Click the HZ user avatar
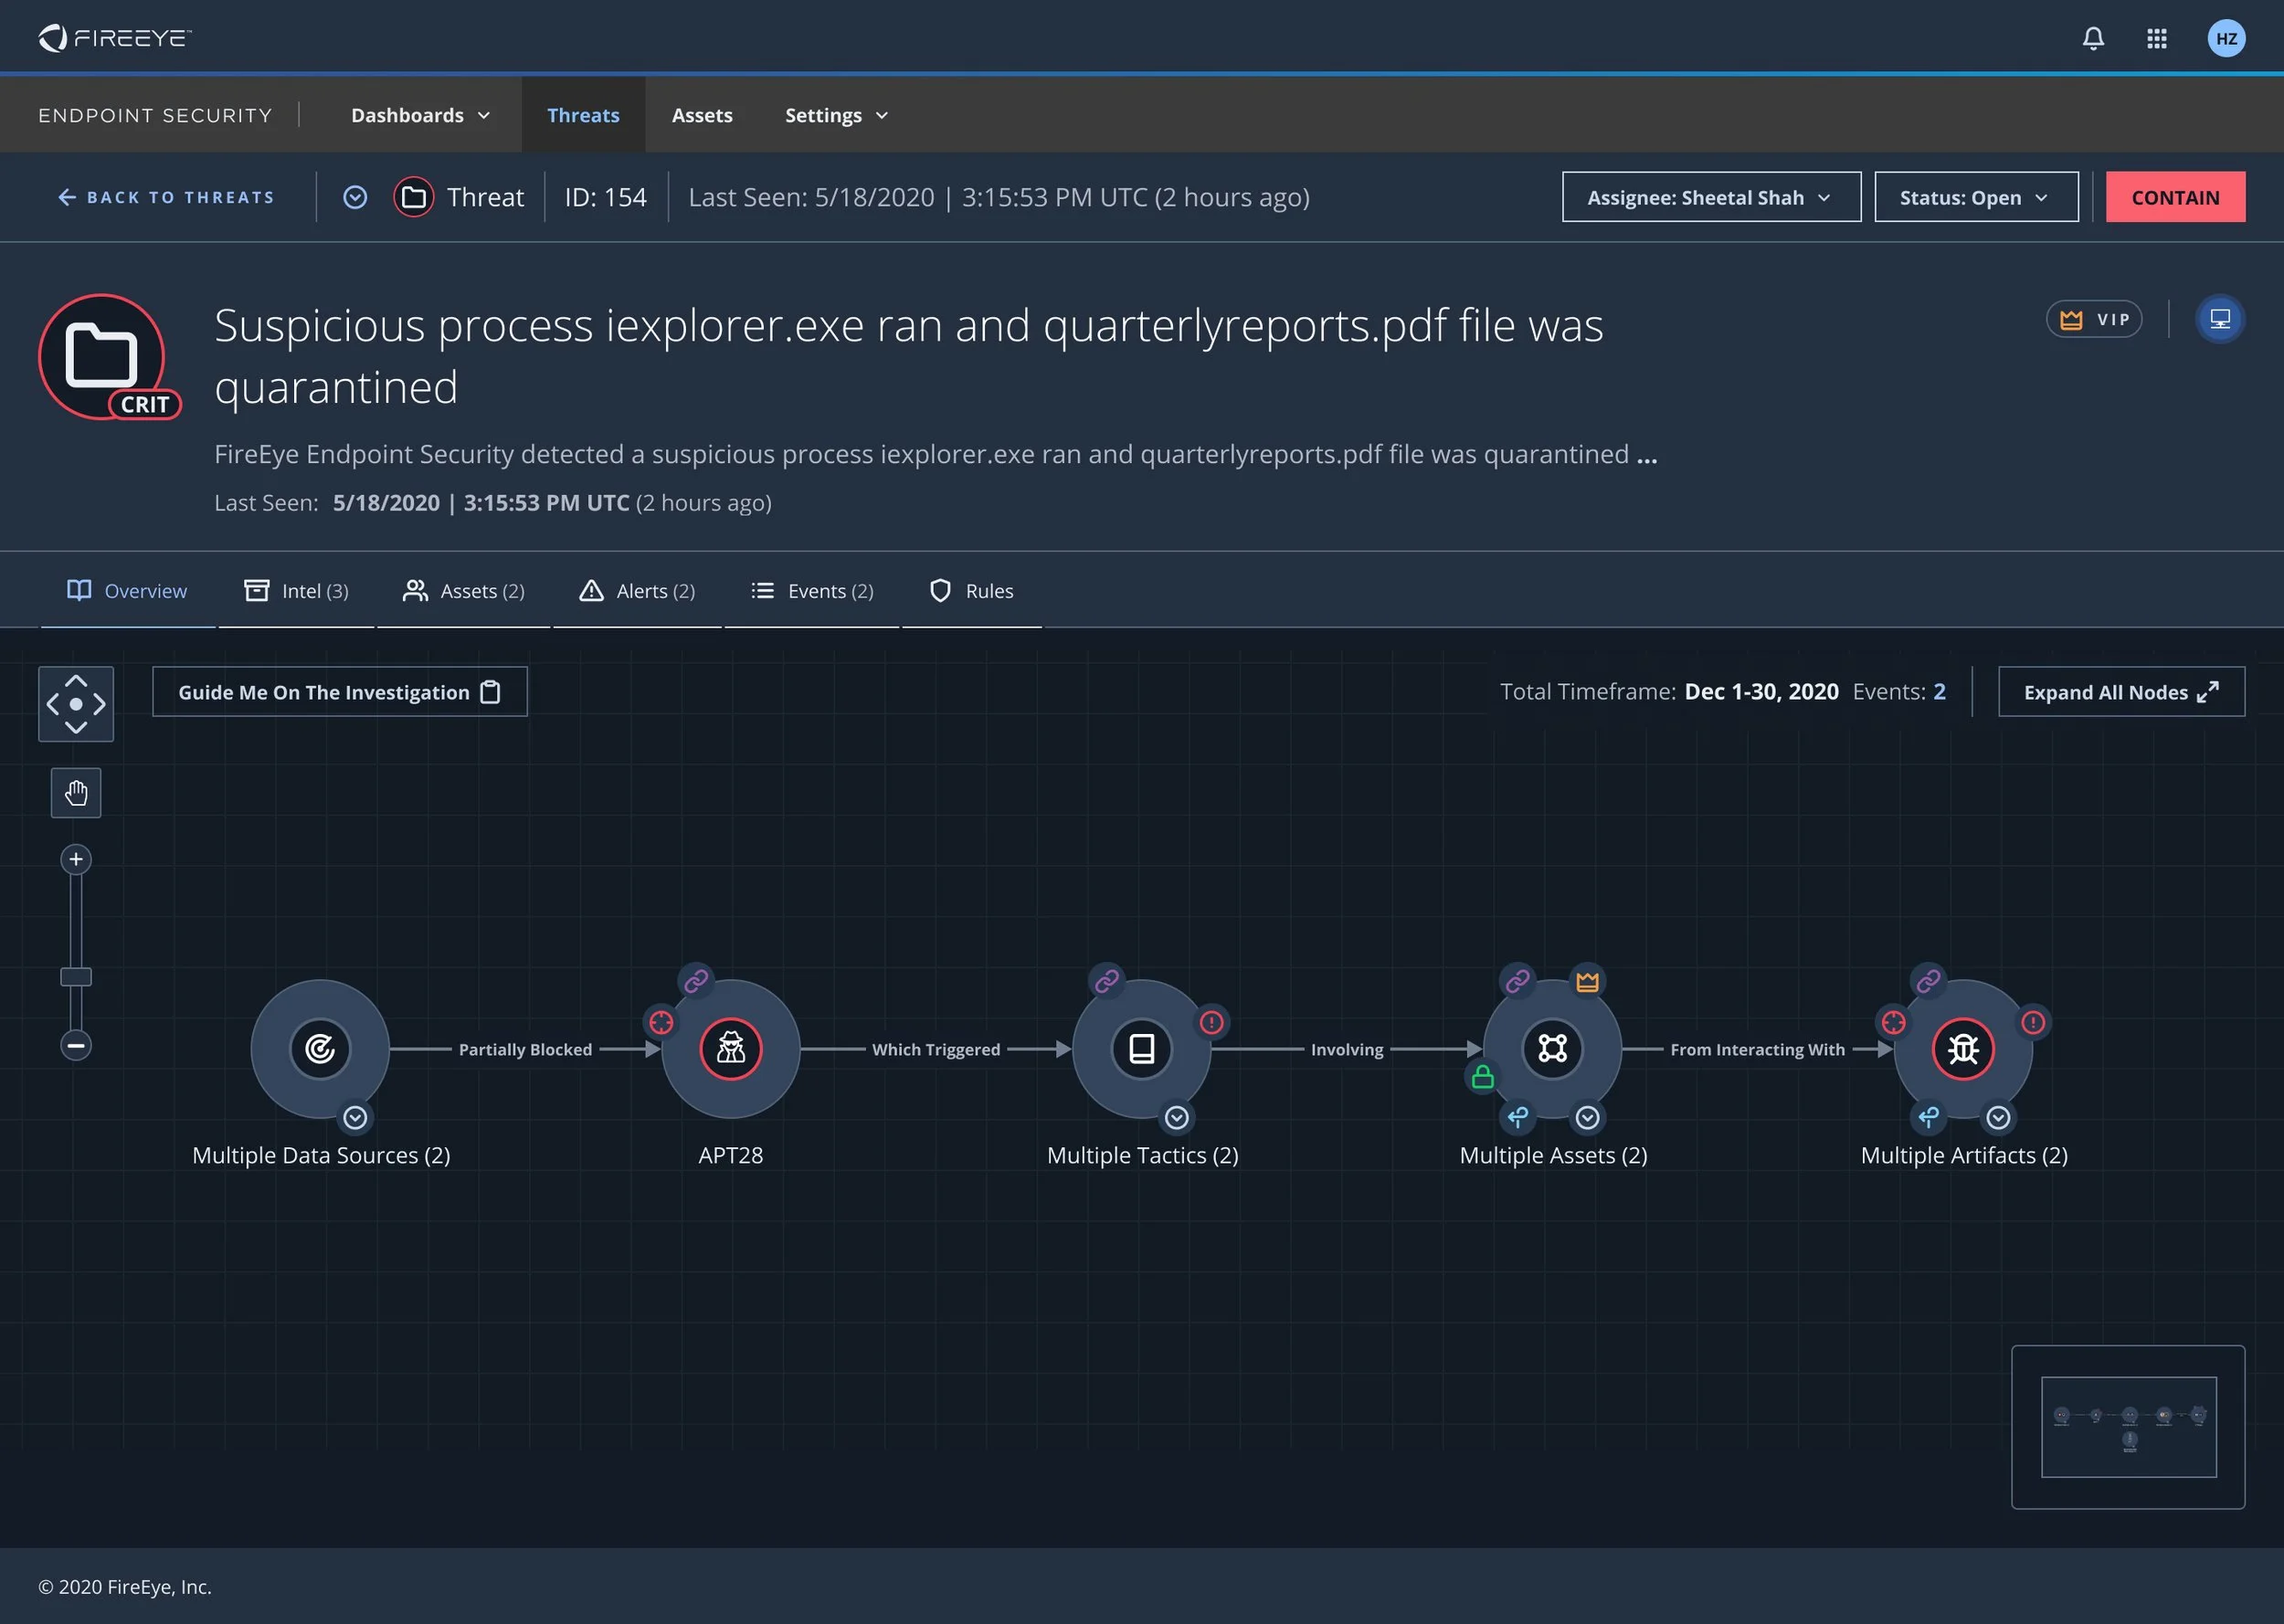Screen dimensions: 2284x1624 point(2226,38)
